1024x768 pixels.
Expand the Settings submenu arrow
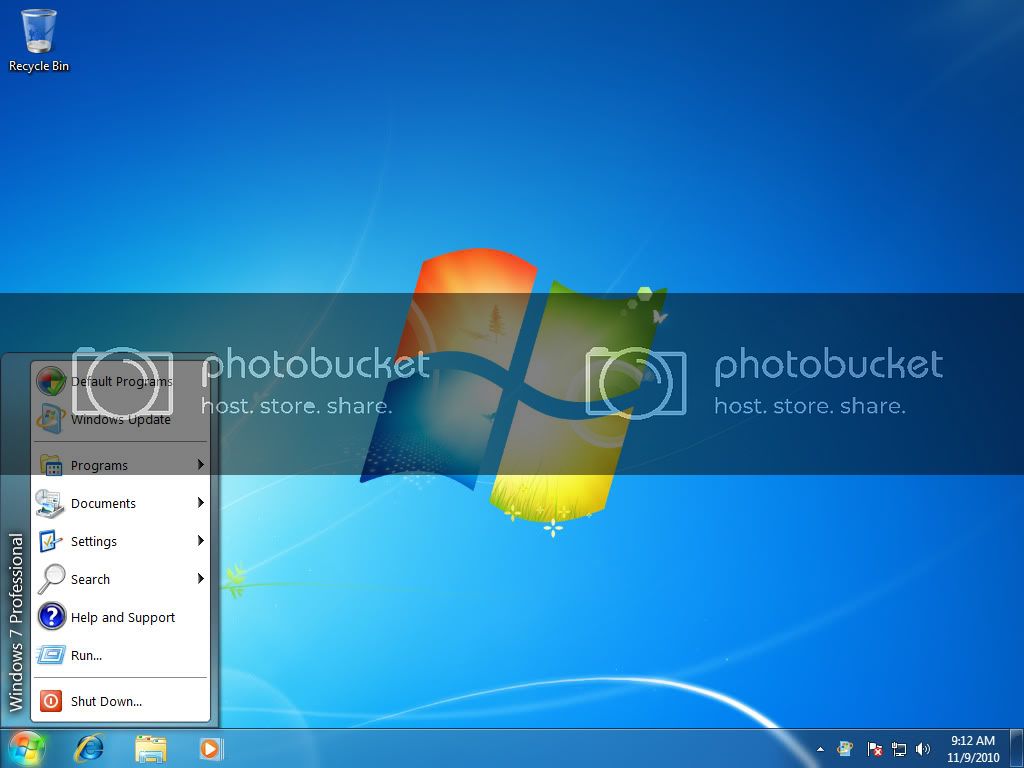(200, 540)
